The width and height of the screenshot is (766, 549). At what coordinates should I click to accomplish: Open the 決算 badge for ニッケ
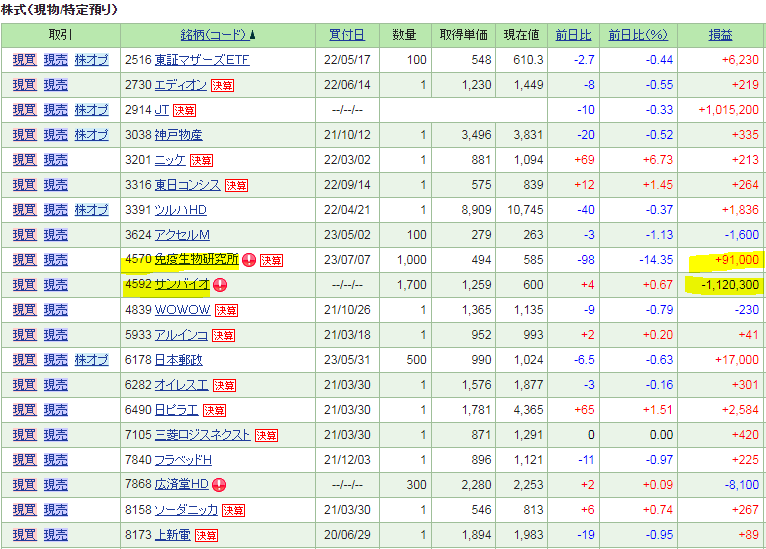tap(201, 161)
